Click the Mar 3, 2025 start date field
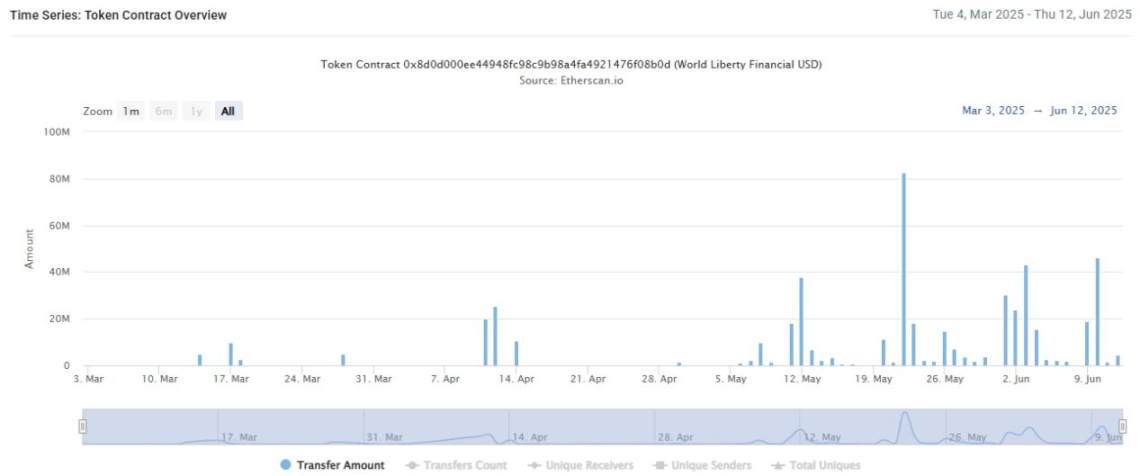Viewport: 1140px width, 476px height. (x=993, y=111)
